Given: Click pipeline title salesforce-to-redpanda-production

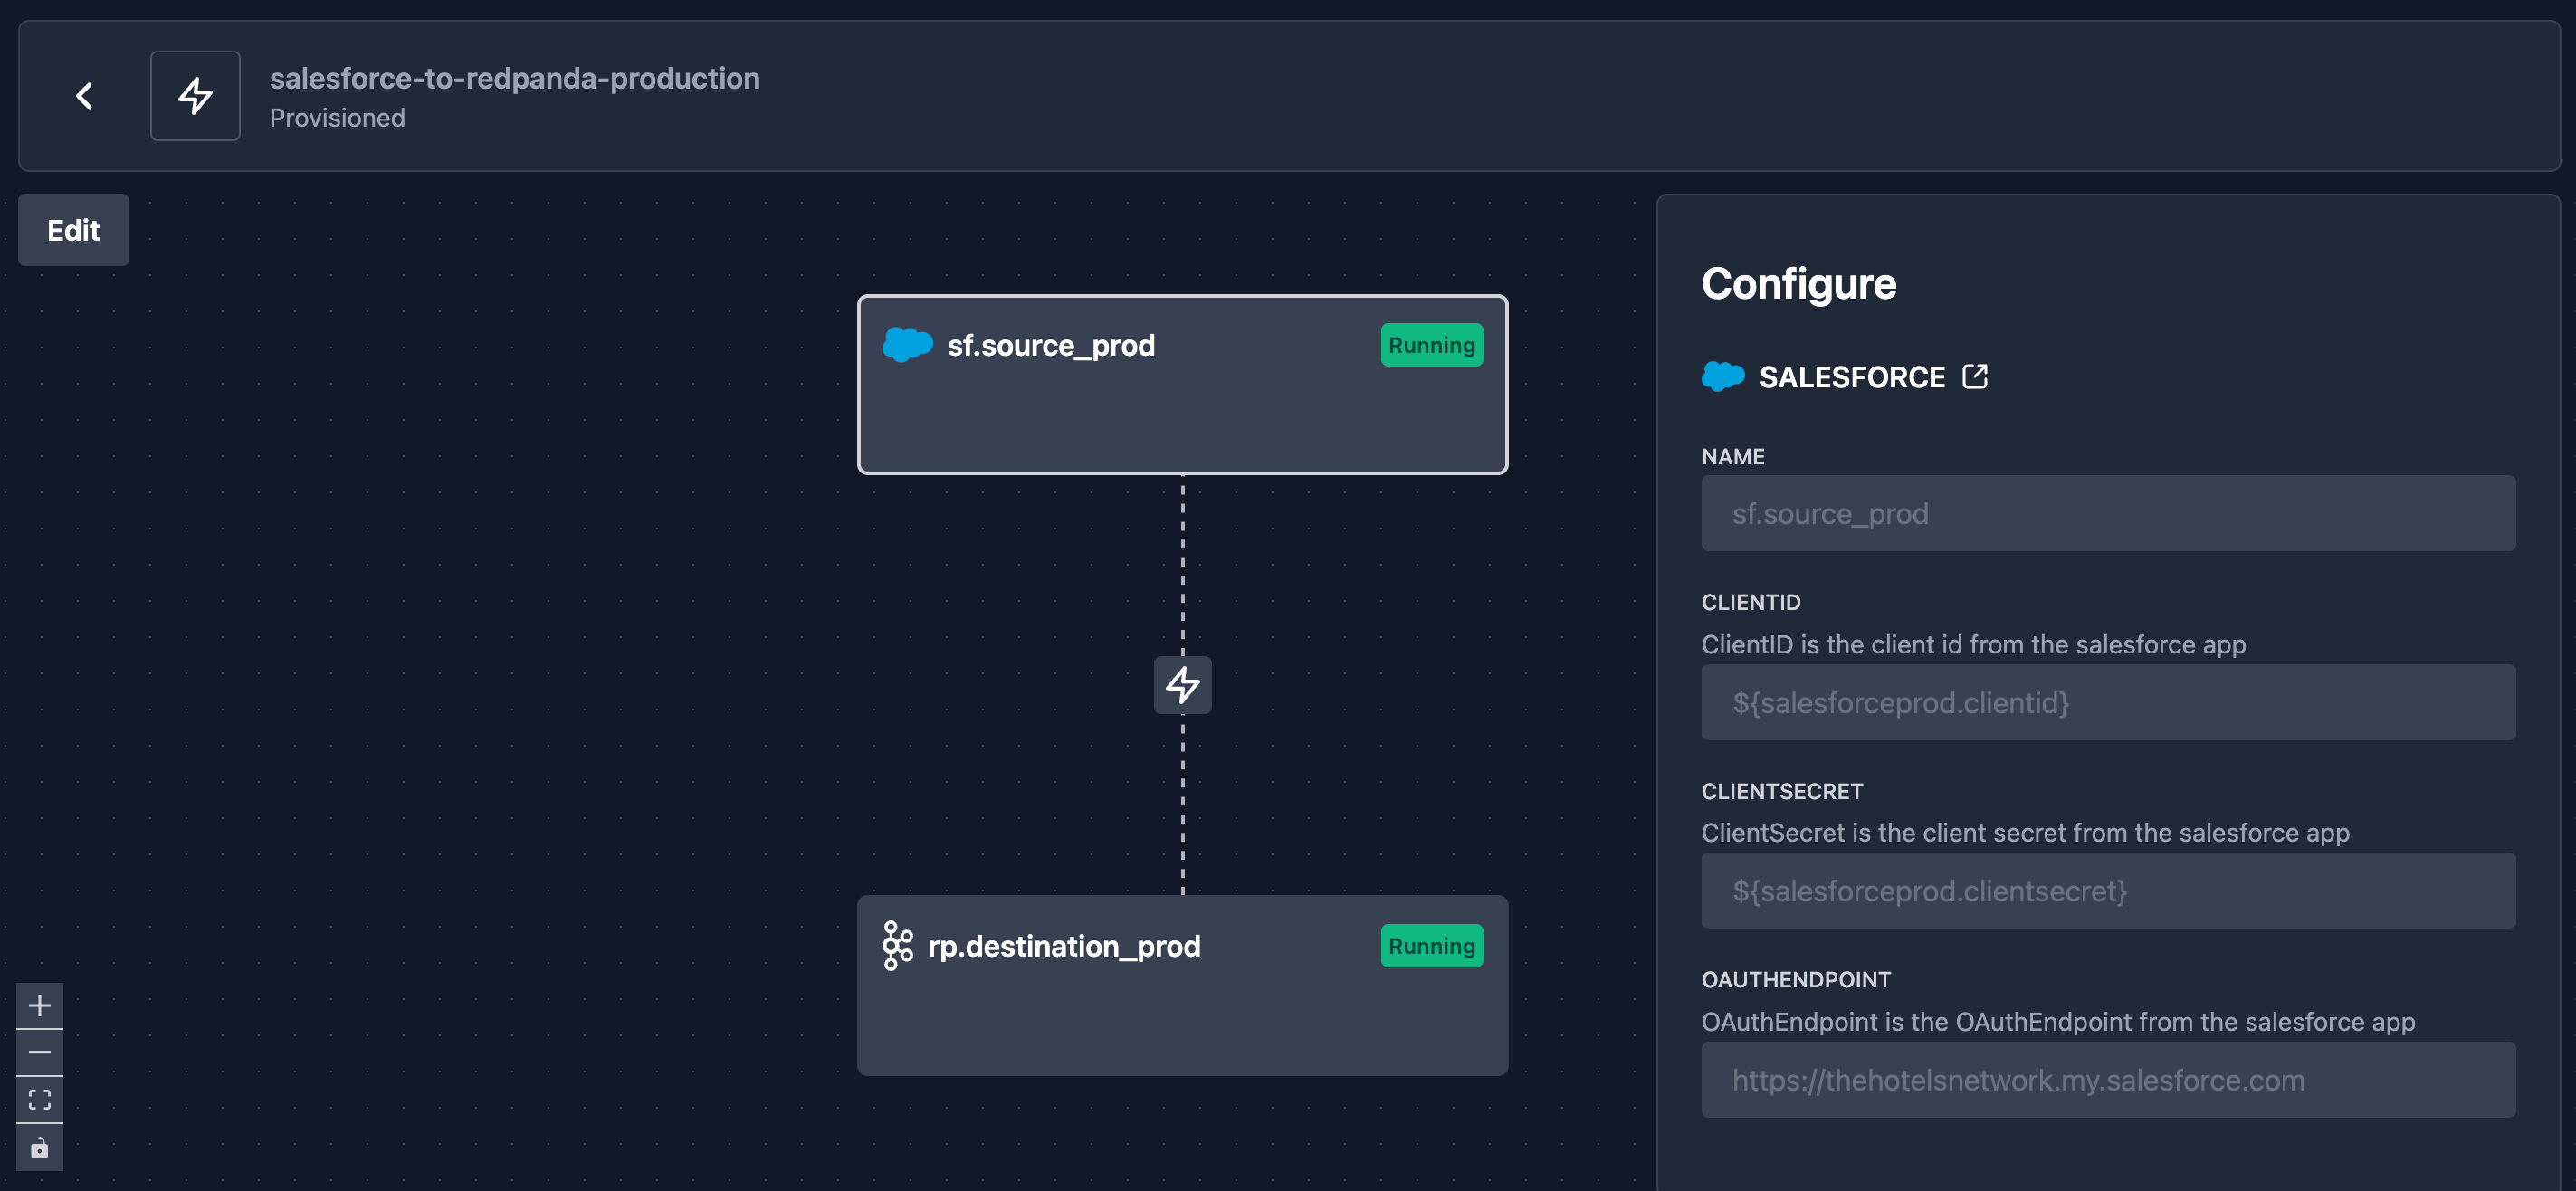Looking at the screenshot, I should pyautogui.click(x=514, y=78).
